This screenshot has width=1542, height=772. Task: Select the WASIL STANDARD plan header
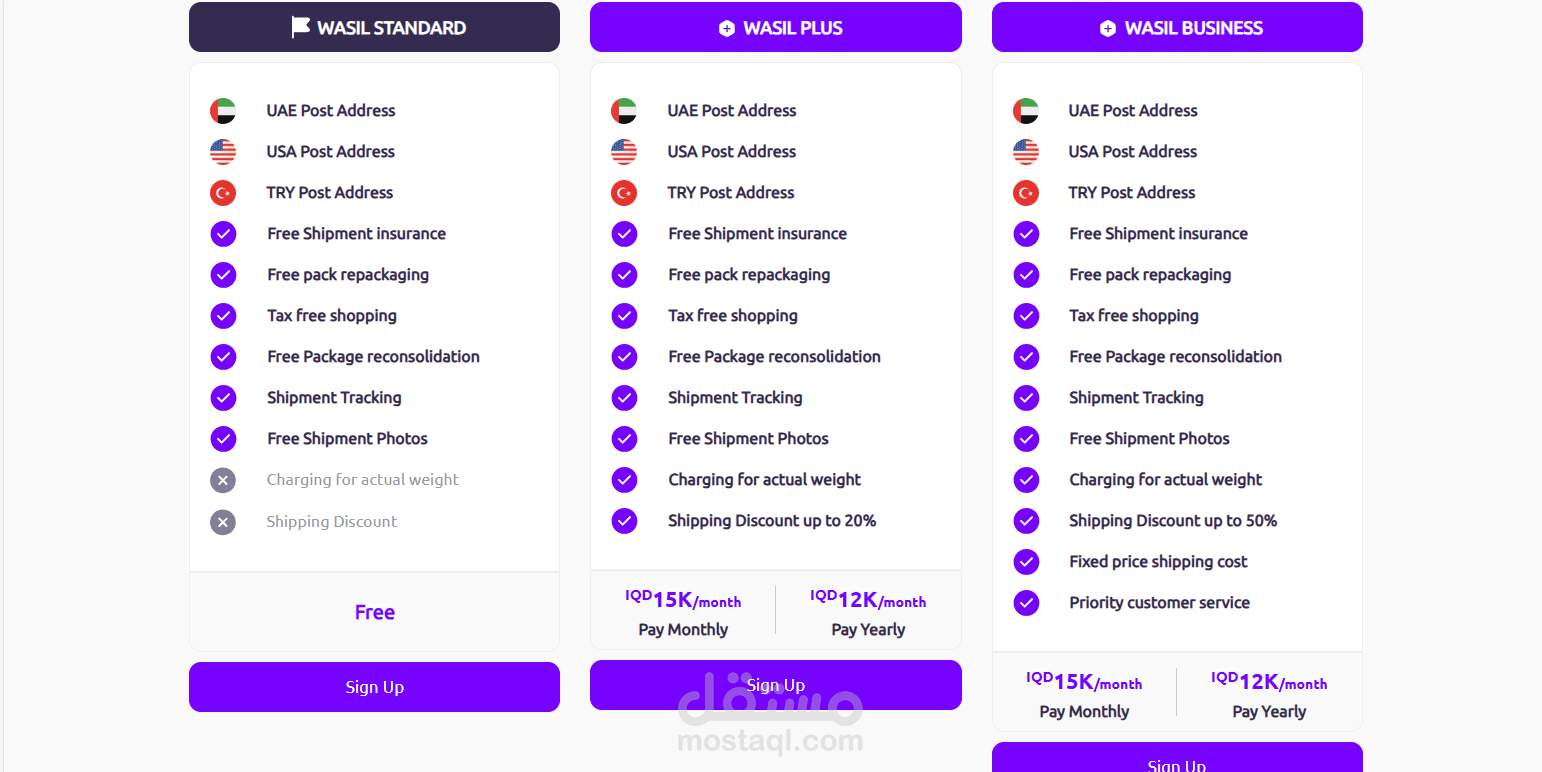374,27
